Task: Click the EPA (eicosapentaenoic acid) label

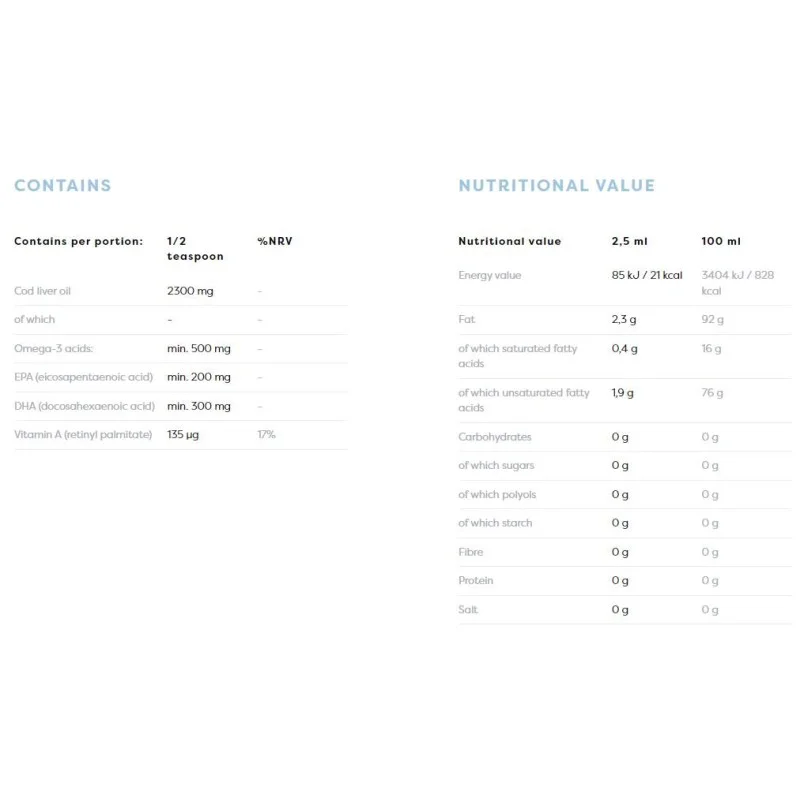Action: coord(83,377)
